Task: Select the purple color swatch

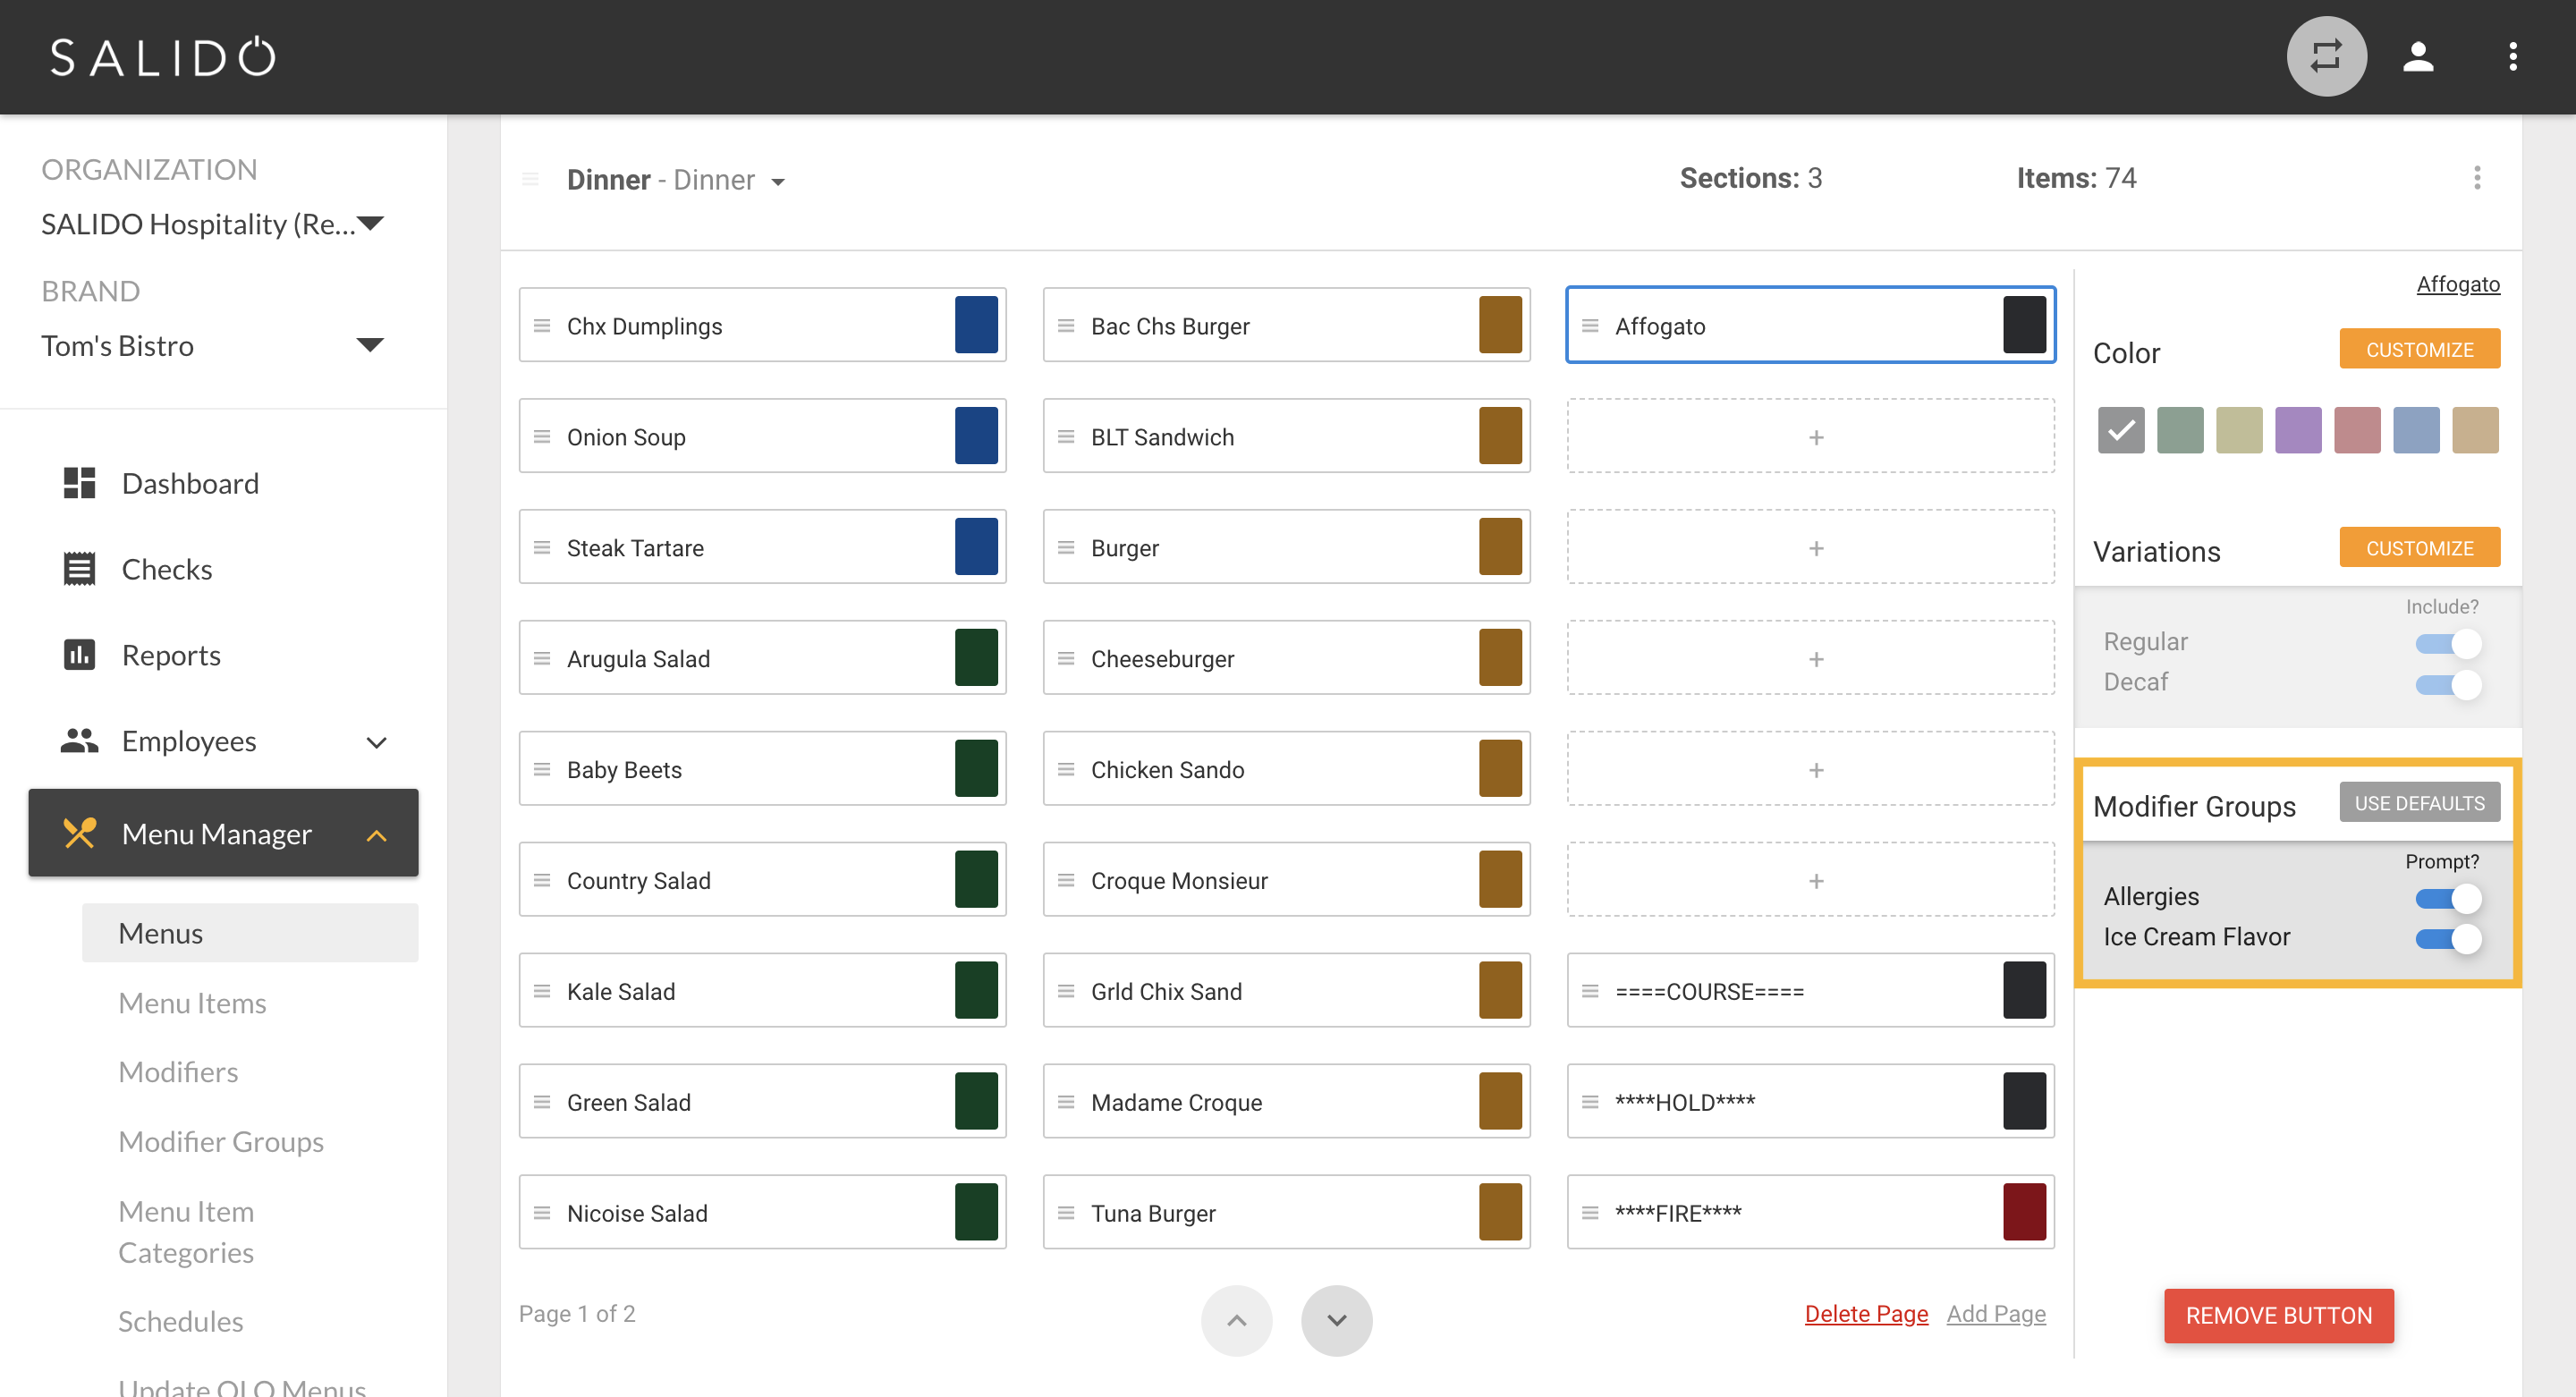Action: (x=2297, y=430)
